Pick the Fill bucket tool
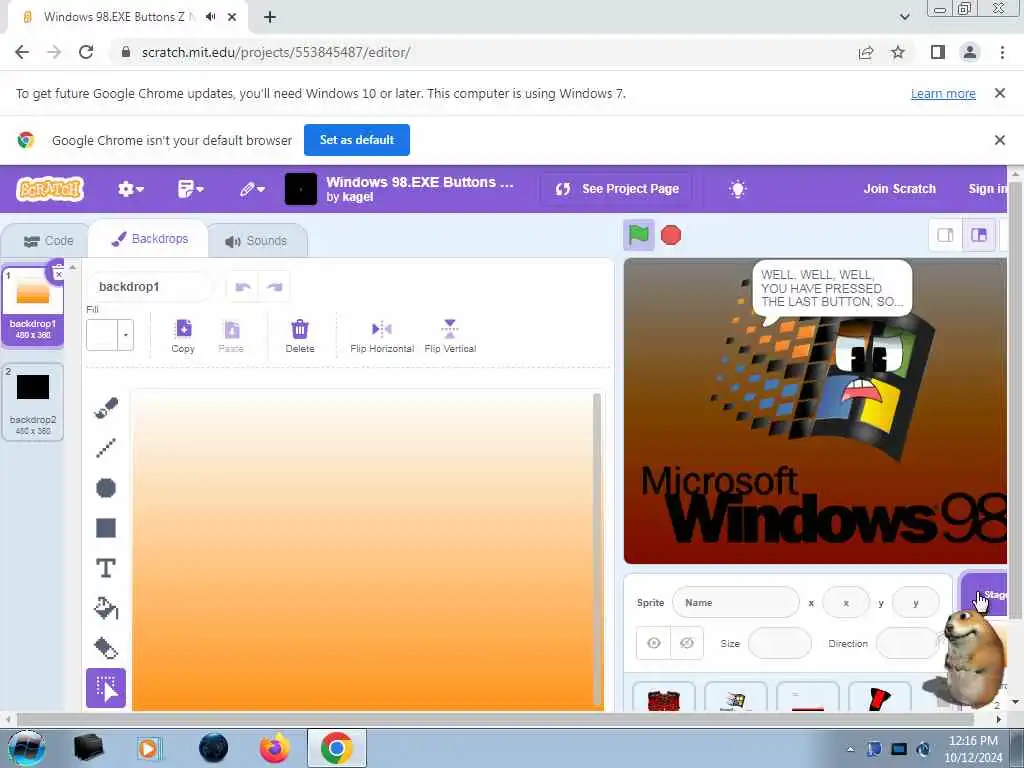The height and width of the screenshot is (768, 1024). tap(106, 608)
